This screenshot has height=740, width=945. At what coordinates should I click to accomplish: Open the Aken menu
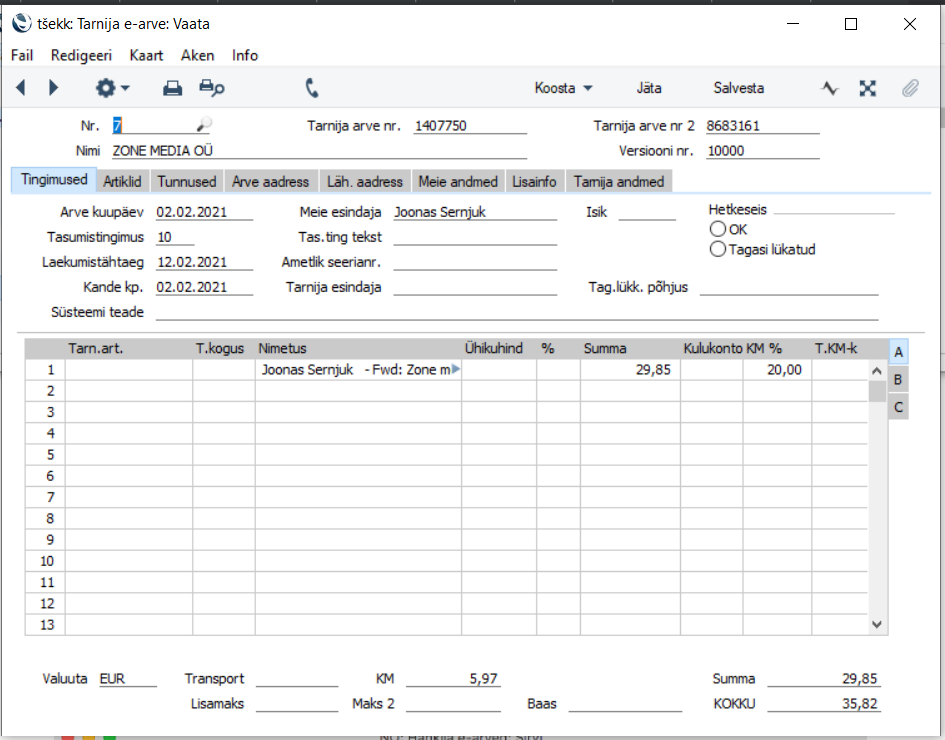(x=198, y=55)
